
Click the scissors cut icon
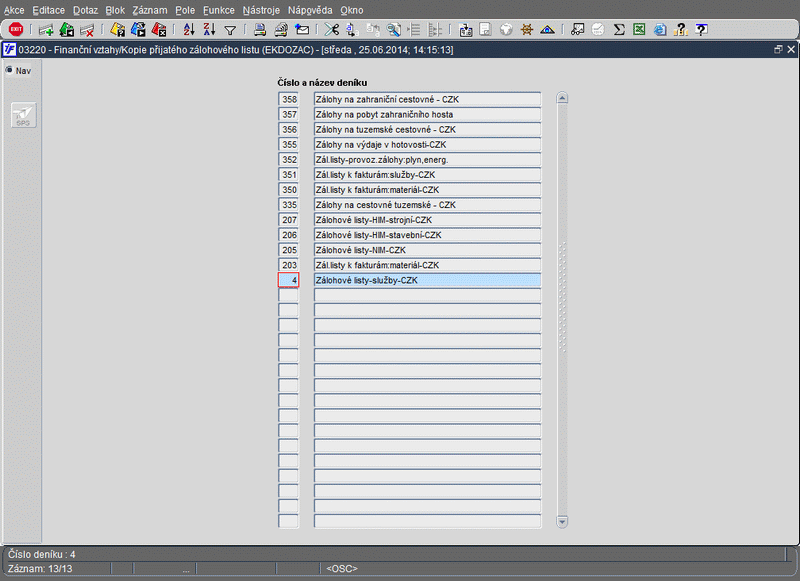pyautogui.click(x=331, y=30)
